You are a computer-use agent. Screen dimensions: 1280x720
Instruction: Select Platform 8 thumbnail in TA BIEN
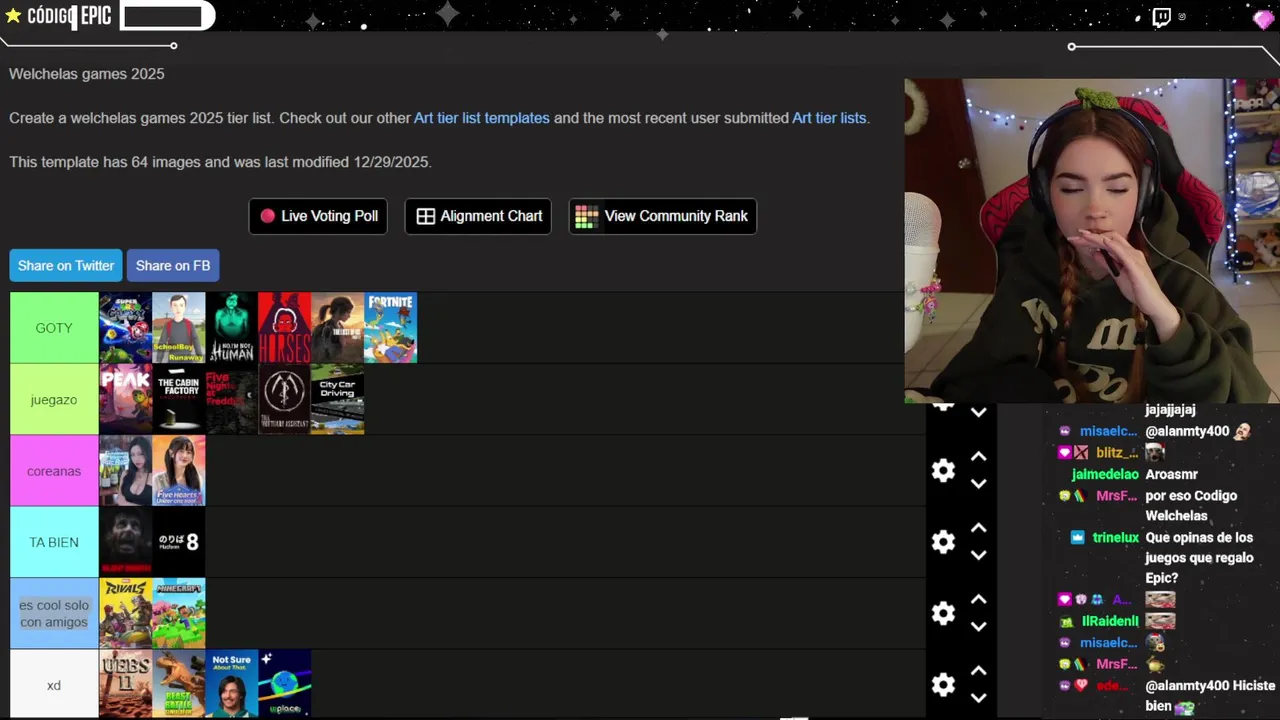pyautogui.click(x=178, y=542)
